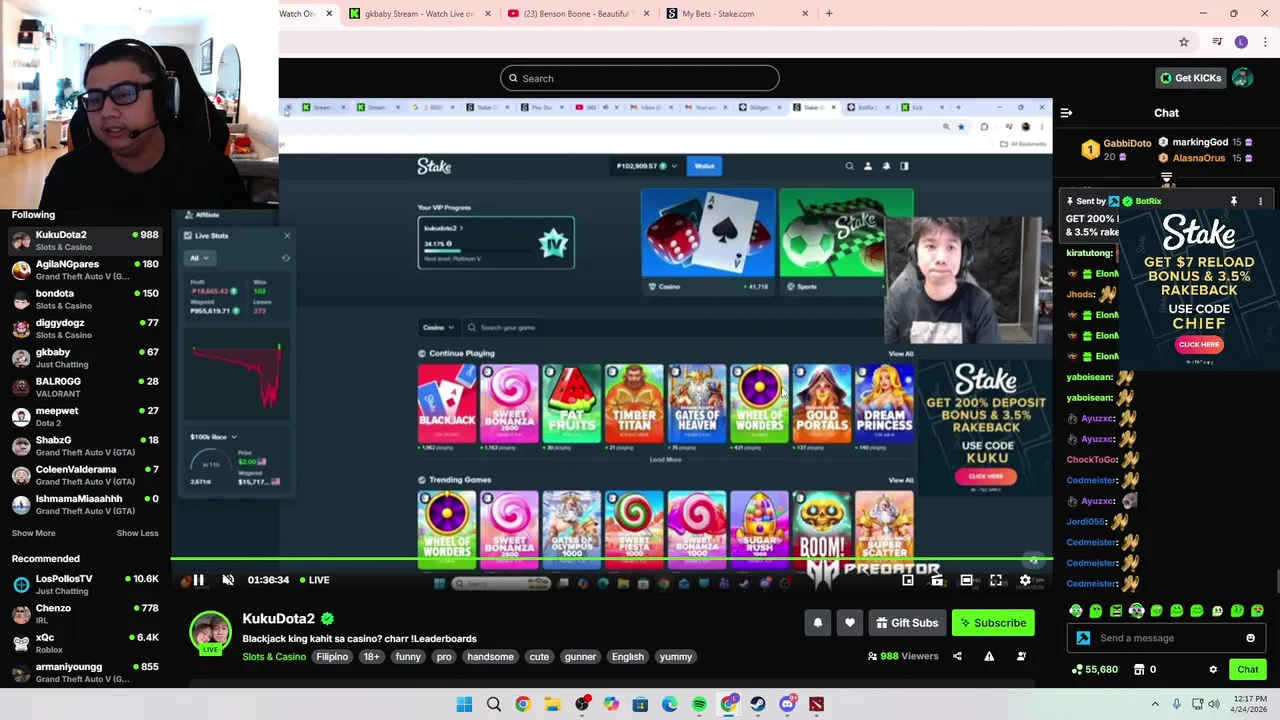Open the pinned message options menu
The image size is (1280, 720).
(x=1260, y=201)
